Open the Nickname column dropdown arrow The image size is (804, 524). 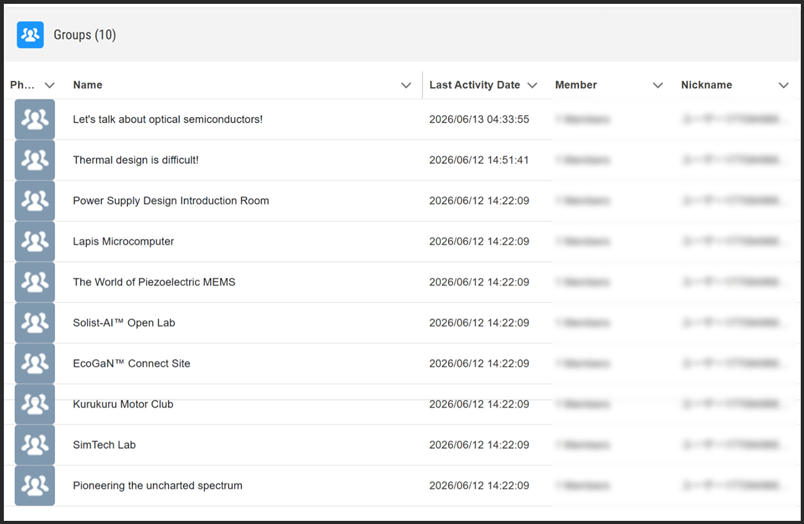click(783, 85)
